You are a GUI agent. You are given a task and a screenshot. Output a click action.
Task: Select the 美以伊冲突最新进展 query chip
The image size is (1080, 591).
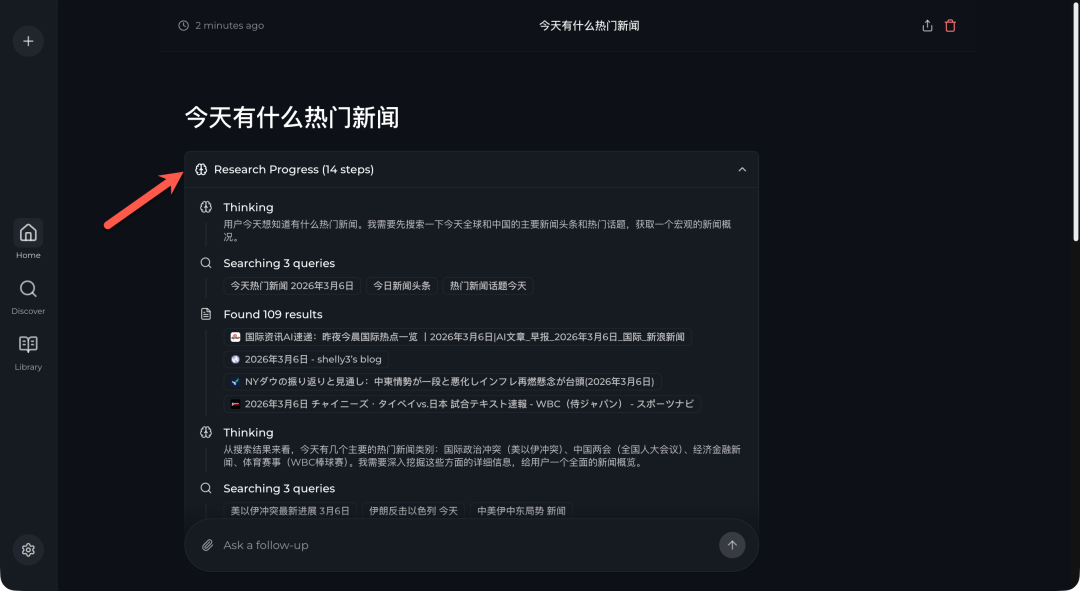(x=289, y=510)
